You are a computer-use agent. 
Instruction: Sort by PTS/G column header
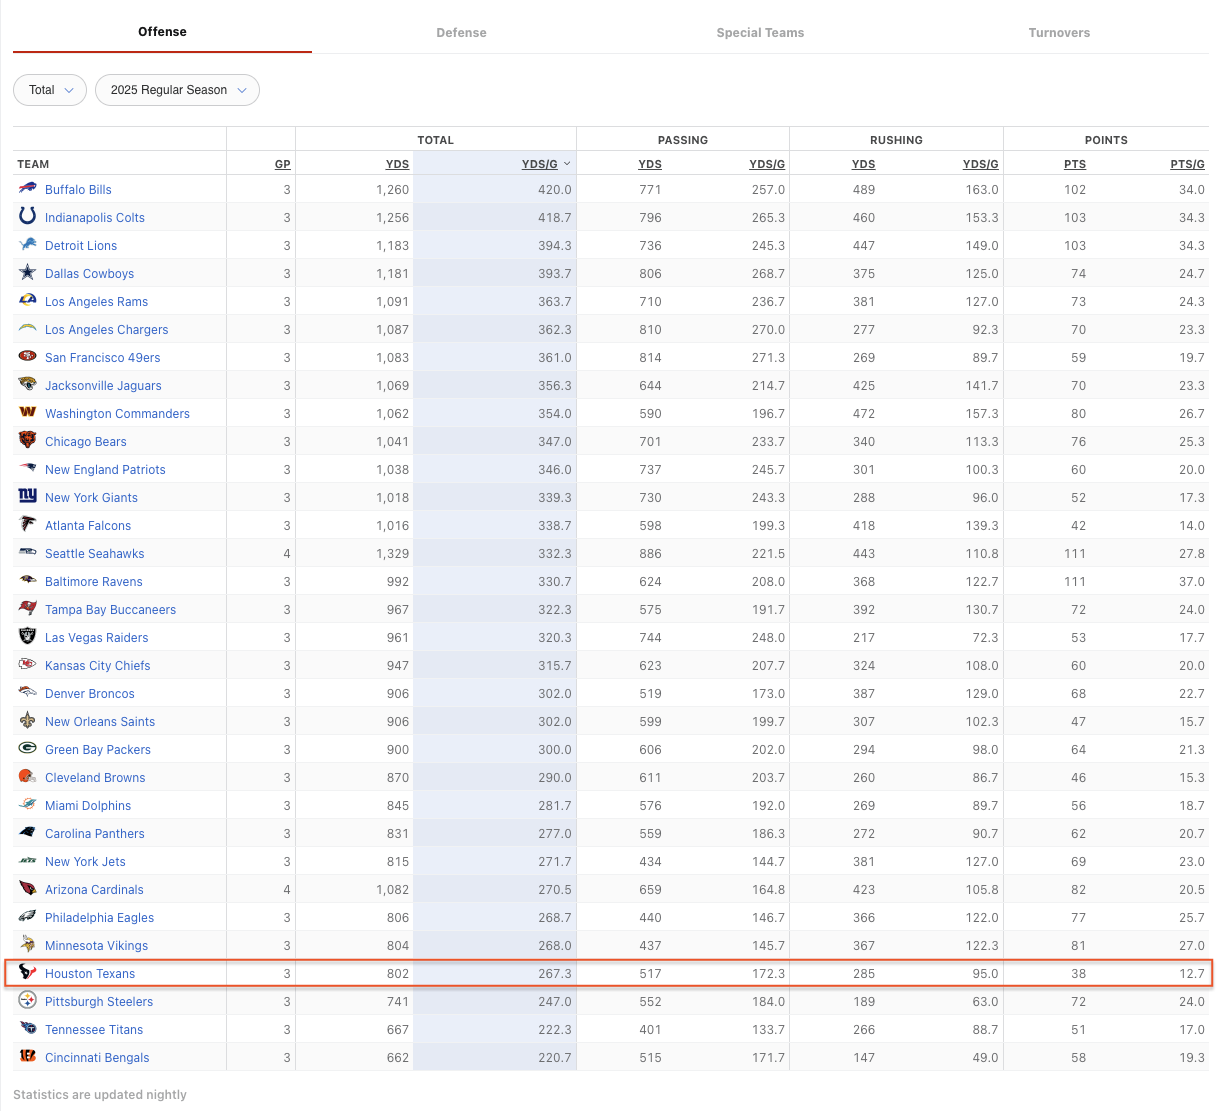click(1188, 164)
